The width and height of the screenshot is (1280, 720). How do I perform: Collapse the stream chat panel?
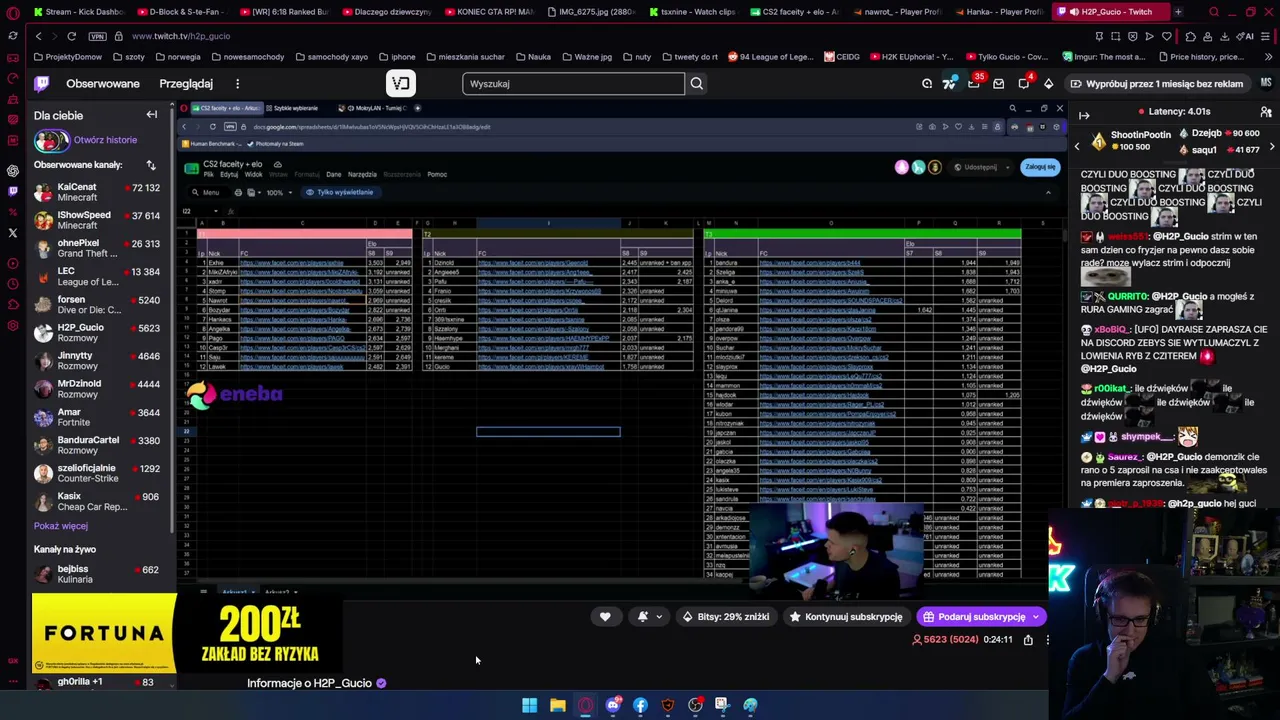1084,115
